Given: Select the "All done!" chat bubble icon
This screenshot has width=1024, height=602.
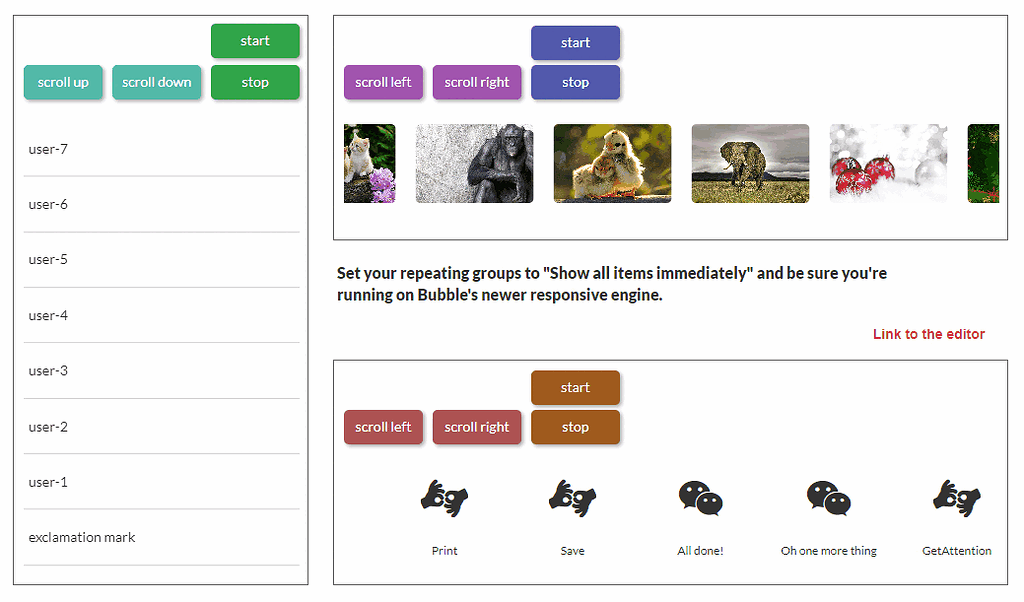Looking at the screenshot, I should coord(700,498).
